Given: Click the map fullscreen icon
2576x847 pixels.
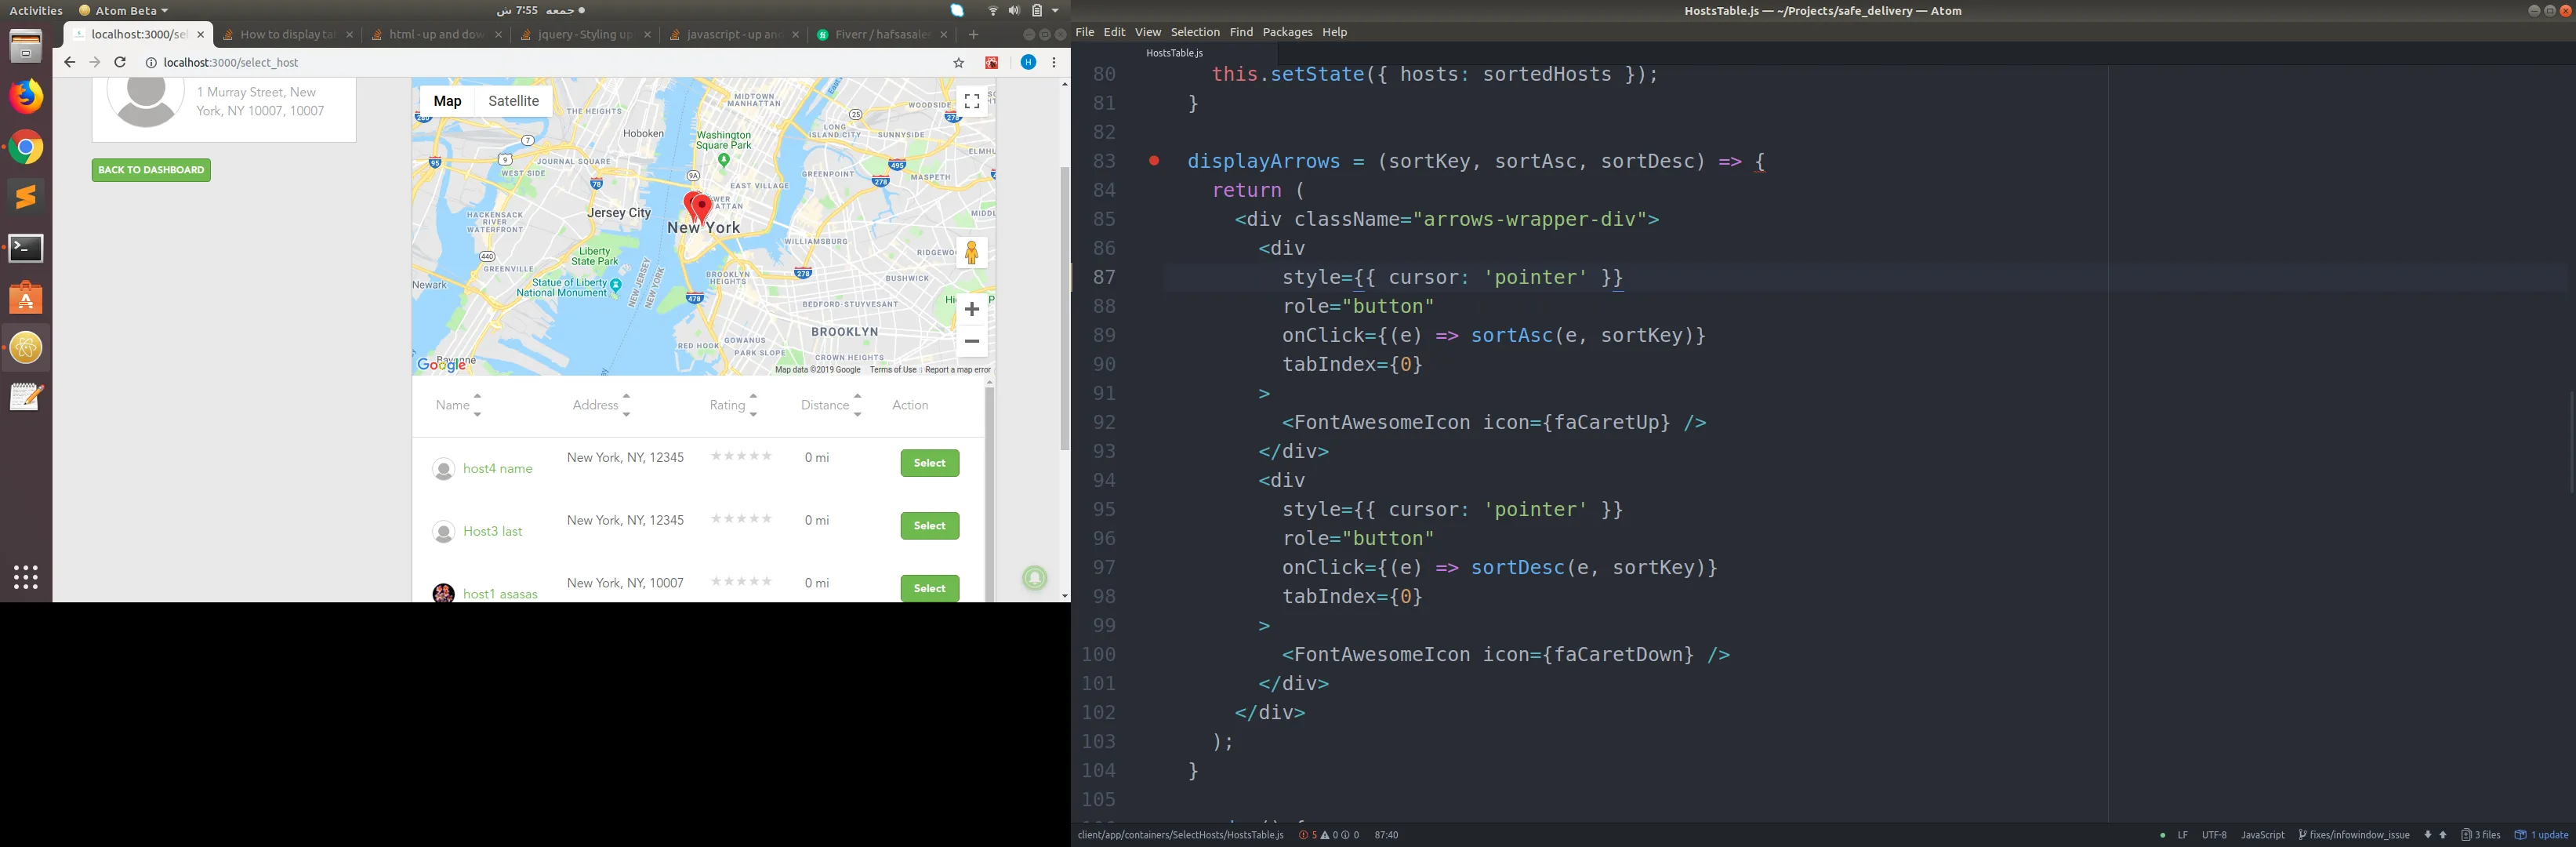Looking at the screenshot, I should (x=971, y=102).
